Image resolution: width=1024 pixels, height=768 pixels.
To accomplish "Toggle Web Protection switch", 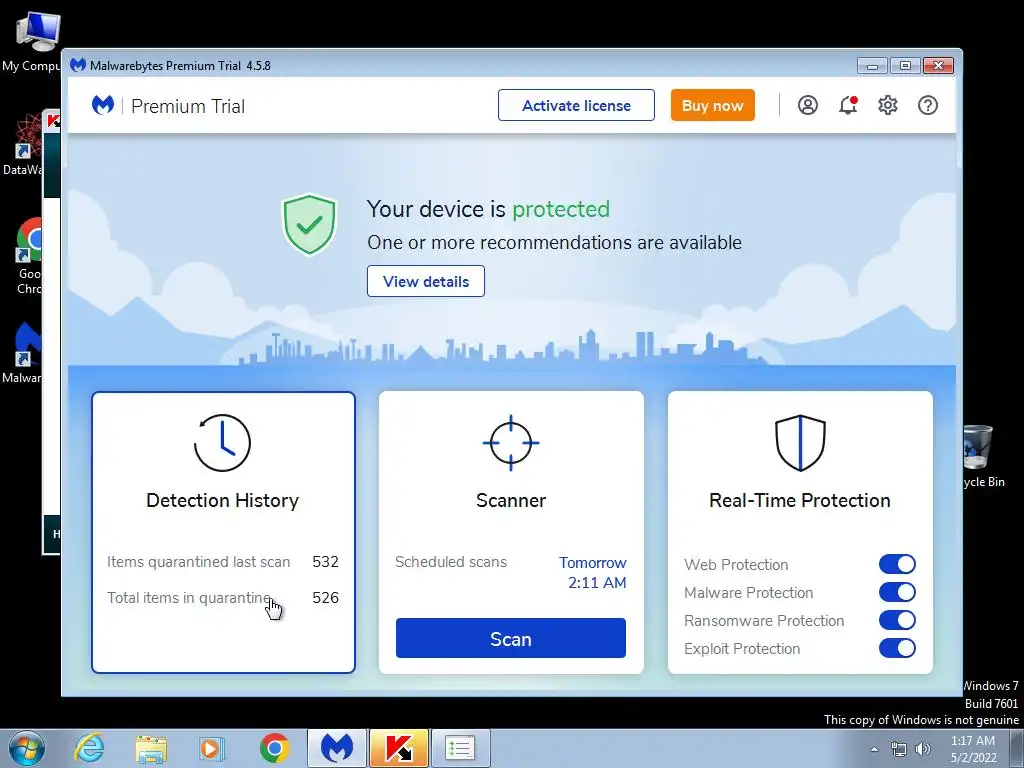I will 897,564.
